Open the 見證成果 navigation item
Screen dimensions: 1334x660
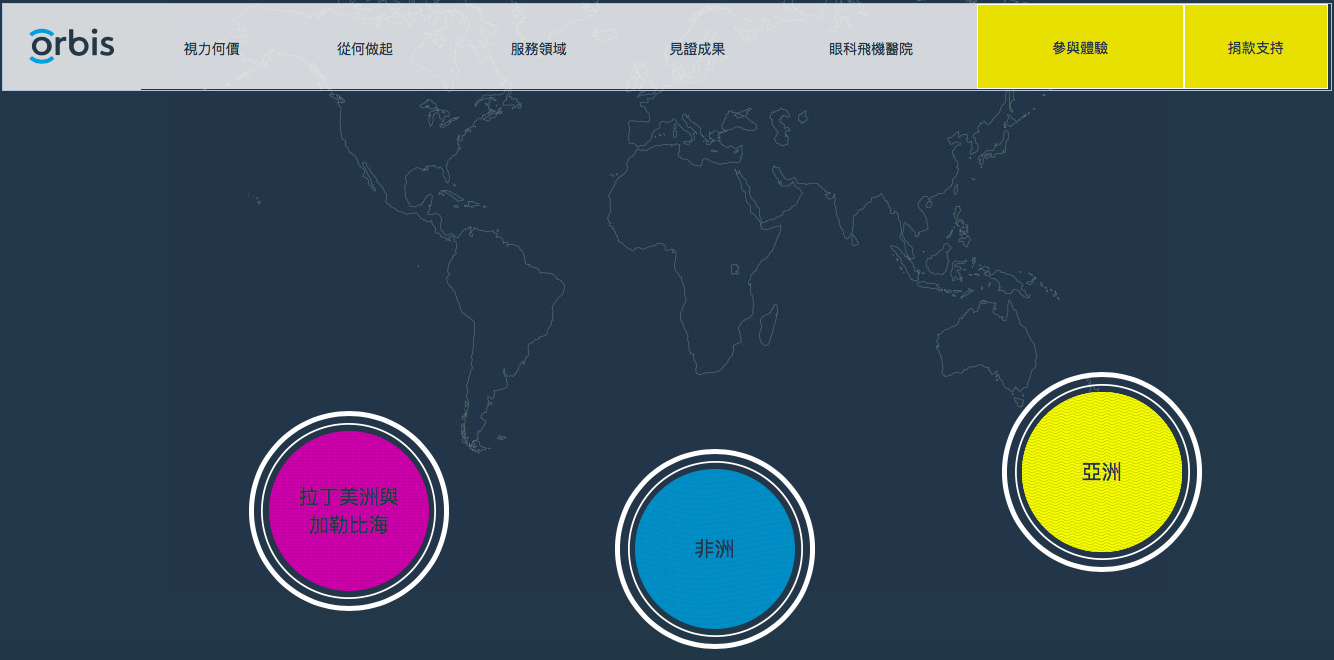(x=697, y=48)
